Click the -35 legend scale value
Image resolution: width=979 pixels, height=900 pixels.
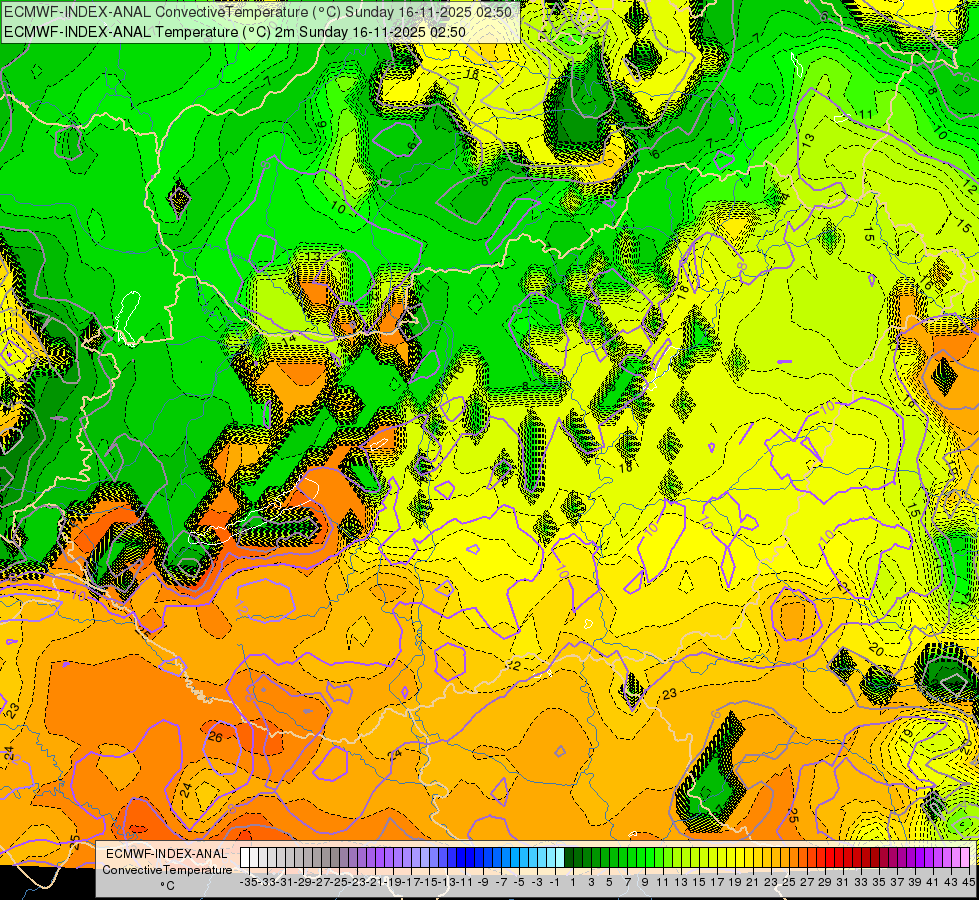click(x=248, y=882)
